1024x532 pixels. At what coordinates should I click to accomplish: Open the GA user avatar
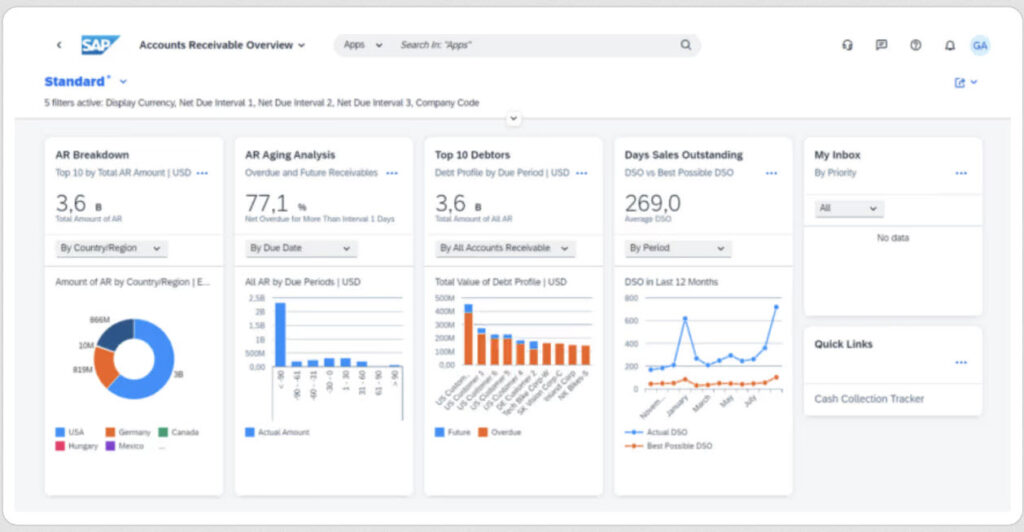[x=980, y=45]
